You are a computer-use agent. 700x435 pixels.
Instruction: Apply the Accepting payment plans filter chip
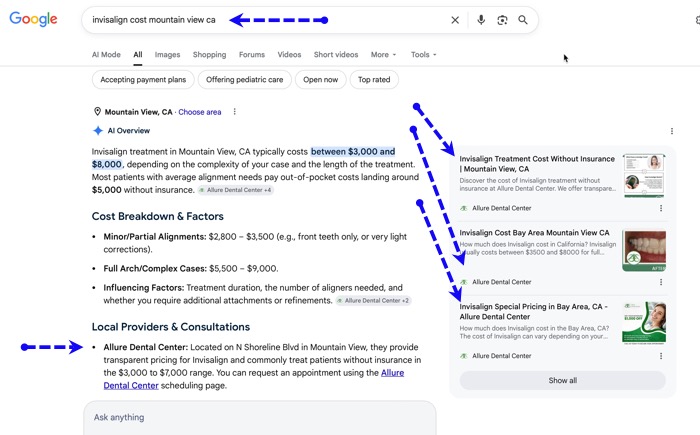click(x=143, y=79)
